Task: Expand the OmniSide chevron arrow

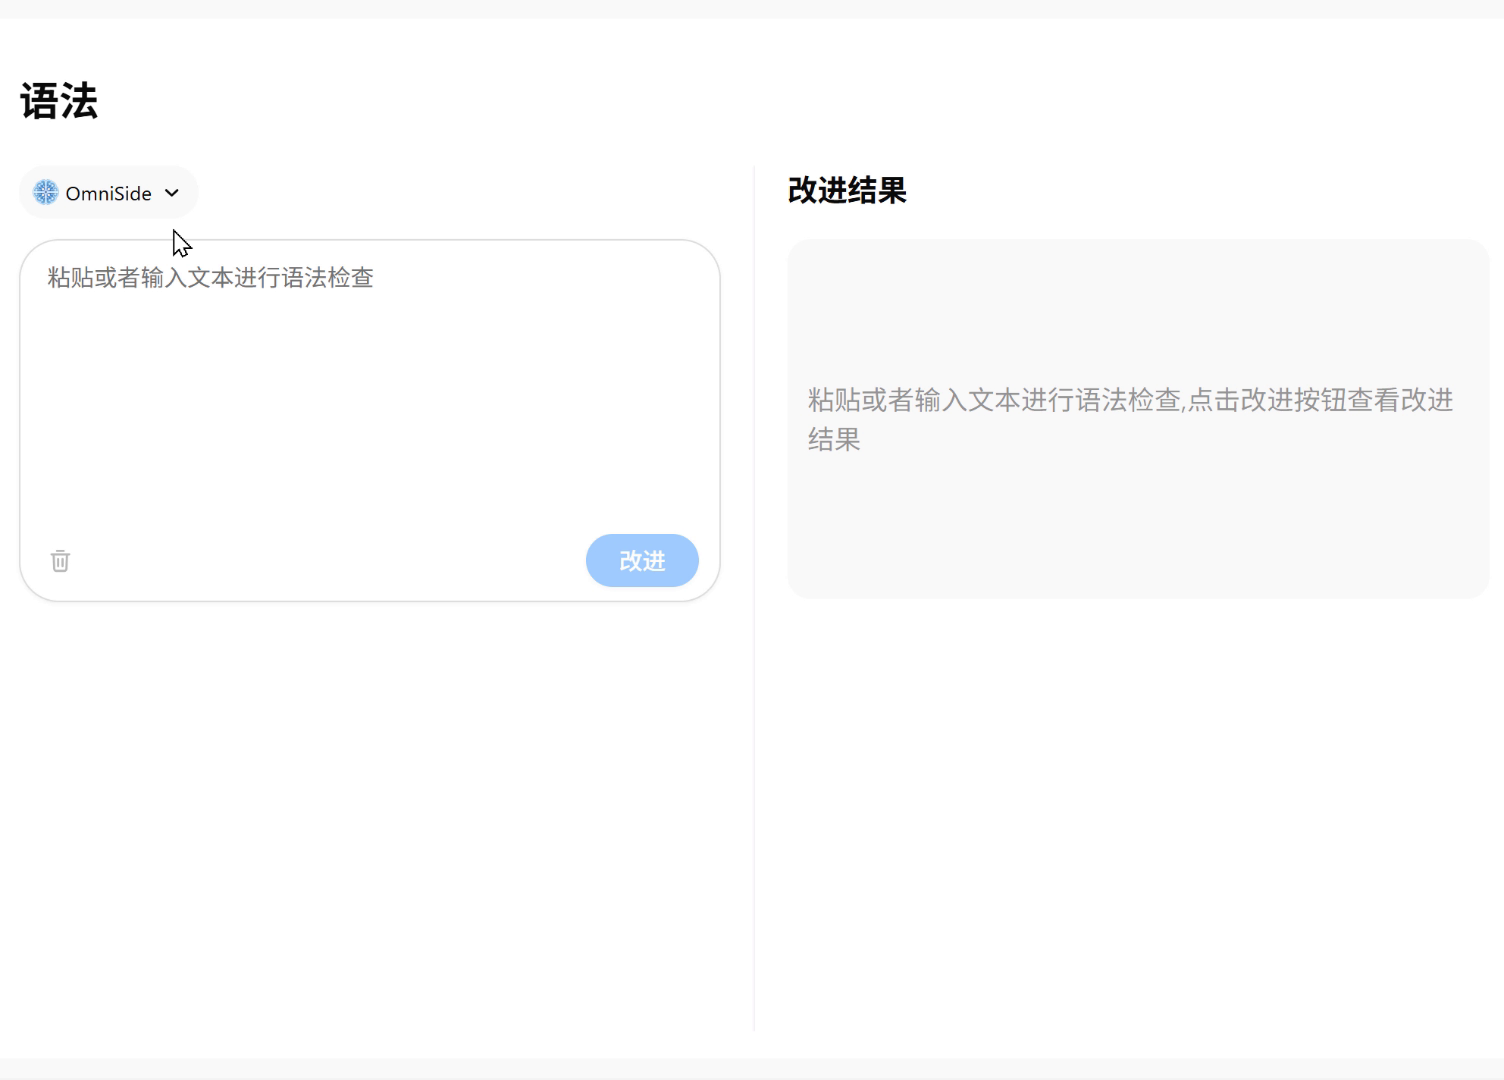Action: point(172,193)
